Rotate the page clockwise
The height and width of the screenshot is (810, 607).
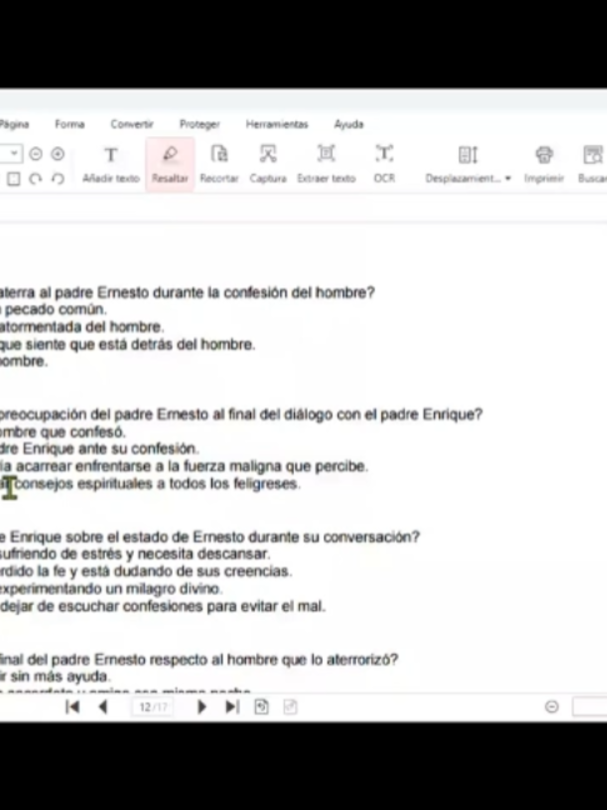(36, 179)
